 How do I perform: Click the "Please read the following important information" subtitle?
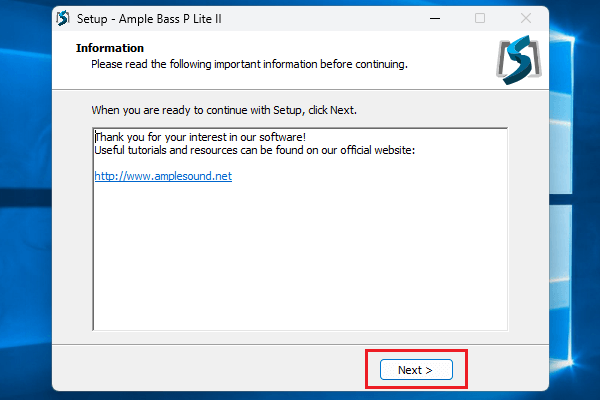[249, 64]
